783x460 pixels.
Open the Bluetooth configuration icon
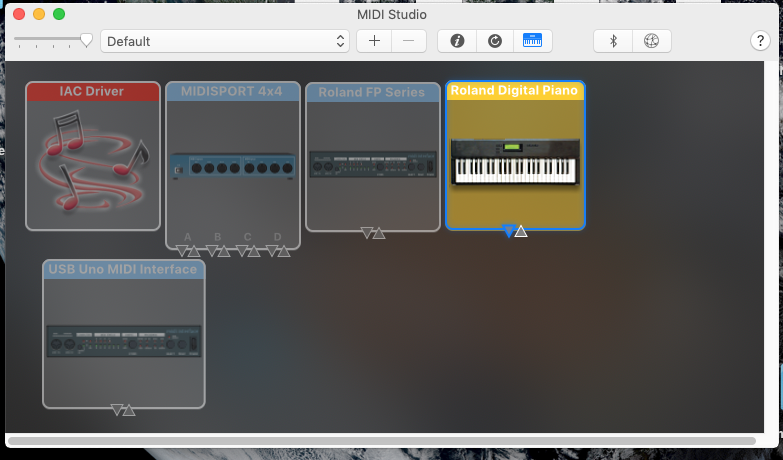pos(613,41)
